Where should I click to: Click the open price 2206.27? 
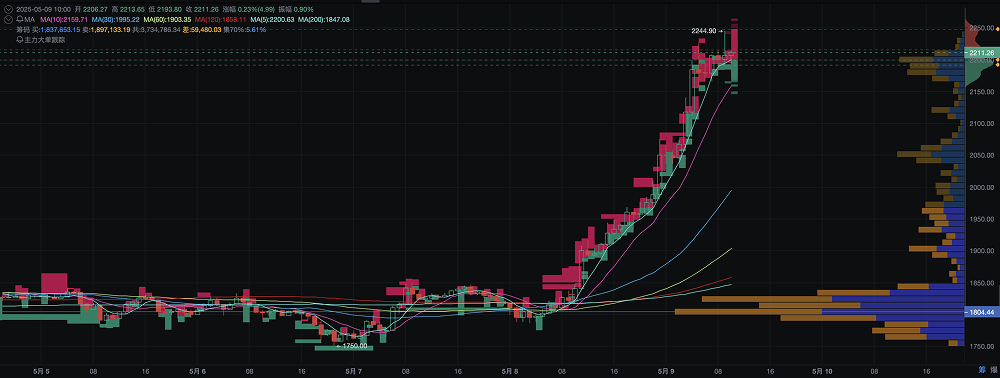(95, 10)
